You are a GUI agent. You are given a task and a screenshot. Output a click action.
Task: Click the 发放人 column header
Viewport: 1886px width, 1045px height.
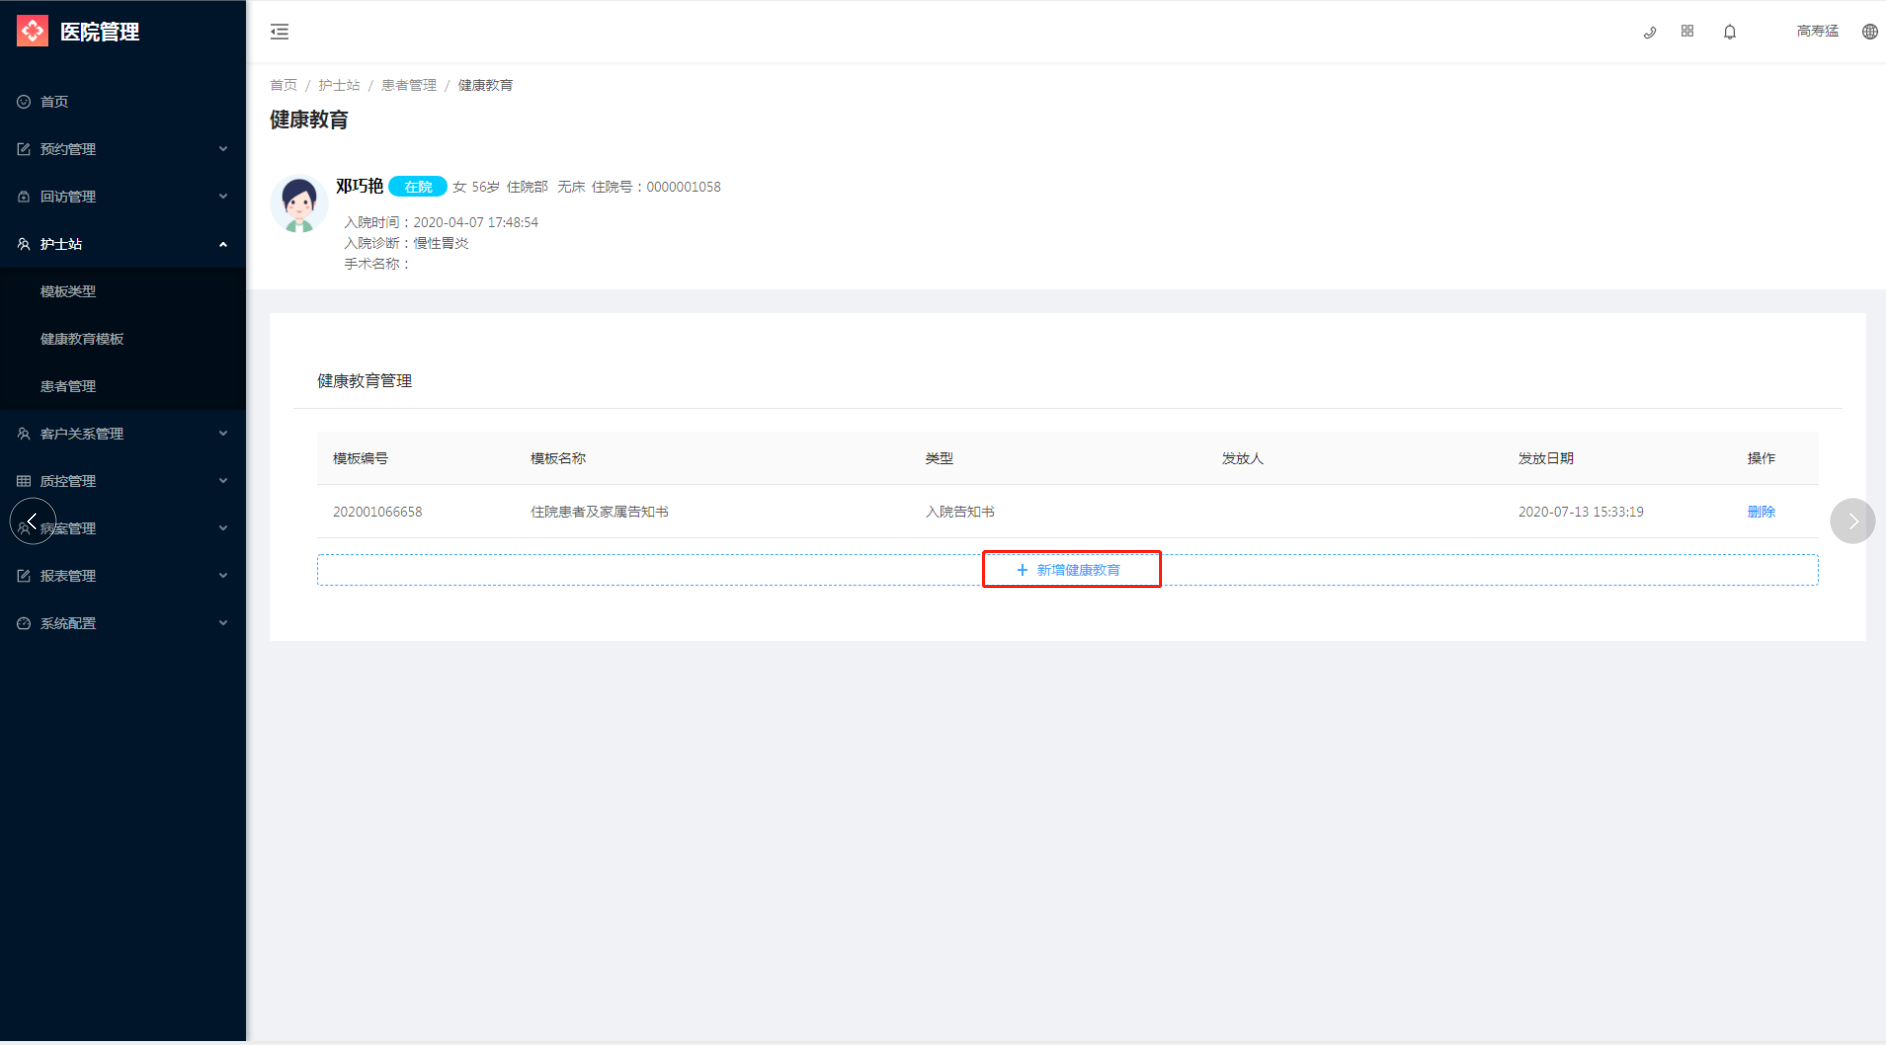pos(1242,459)
